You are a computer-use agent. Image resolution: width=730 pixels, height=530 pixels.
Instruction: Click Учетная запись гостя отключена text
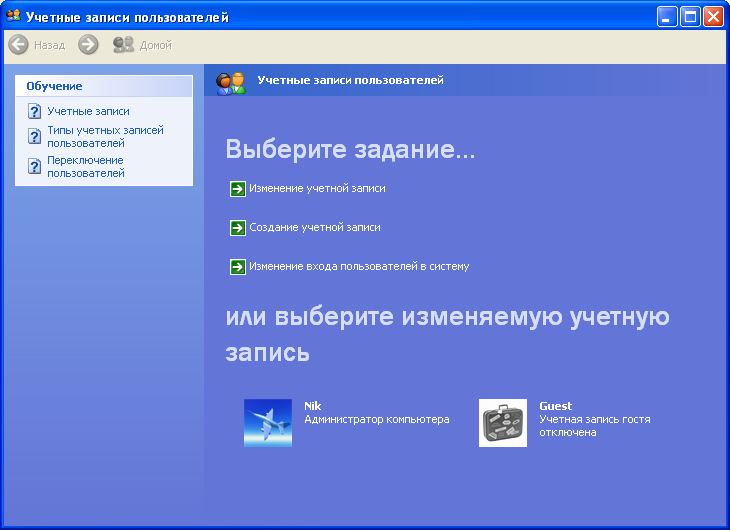(x=595, y=426)
